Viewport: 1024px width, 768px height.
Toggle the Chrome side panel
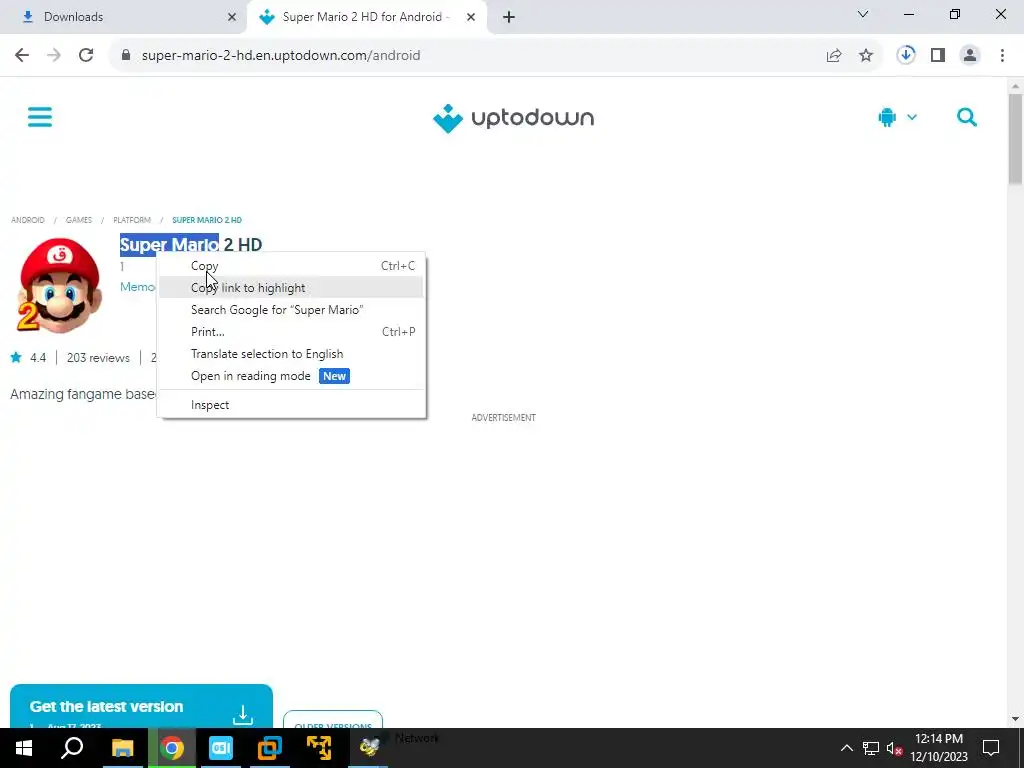tap(938, 56)
